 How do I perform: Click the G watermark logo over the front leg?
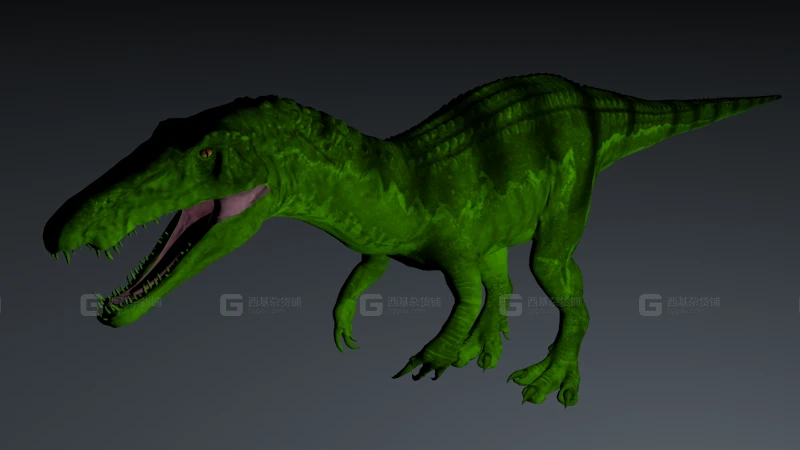point(511,305)
